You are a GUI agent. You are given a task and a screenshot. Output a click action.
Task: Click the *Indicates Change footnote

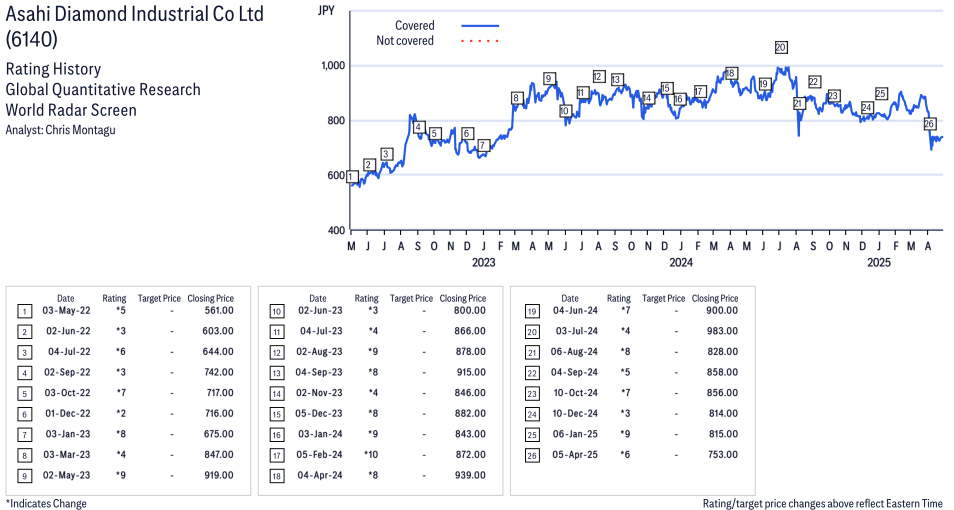coord(46,503)
